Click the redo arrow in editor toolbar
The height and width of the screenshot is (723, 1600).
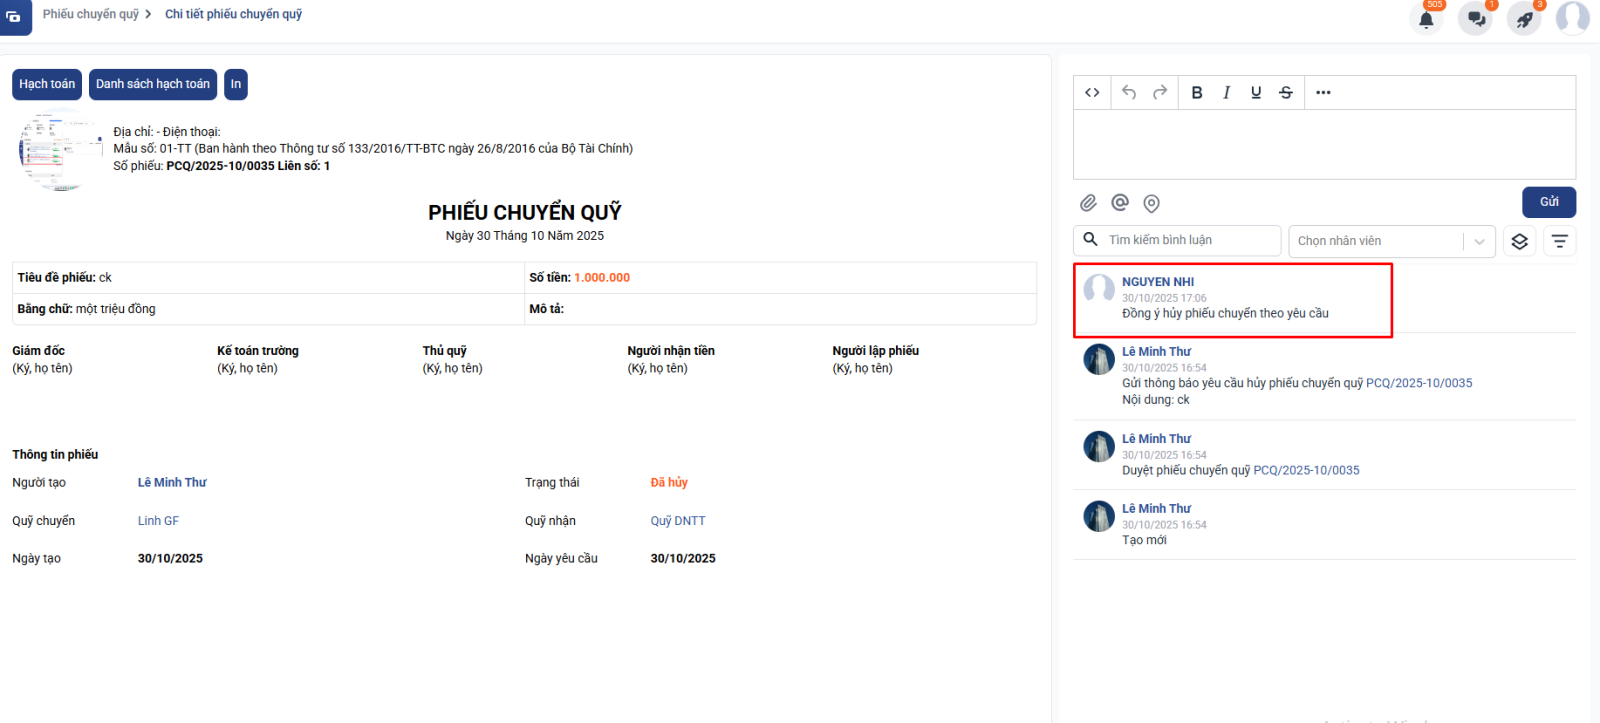click(x=1160, y=93)
